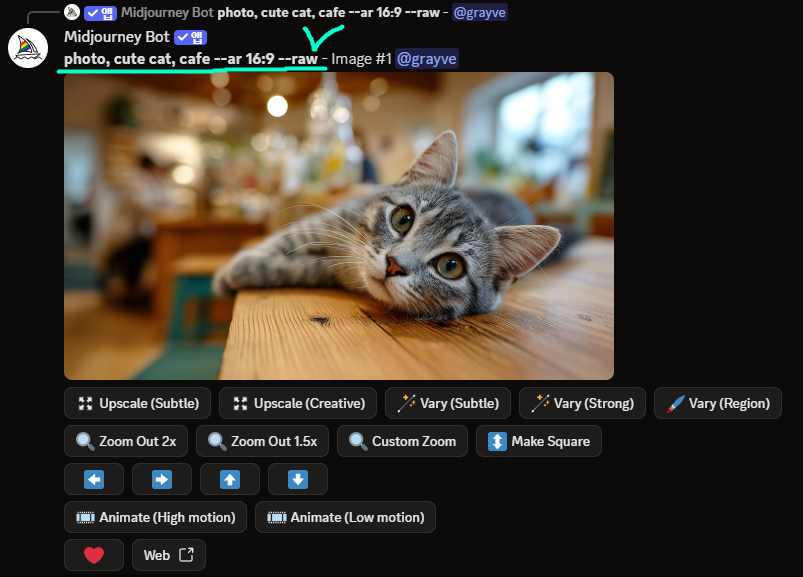Viewport: 803px width, 577px height.
Task: Click the app badge in reply preview
Action: point(100,13)
